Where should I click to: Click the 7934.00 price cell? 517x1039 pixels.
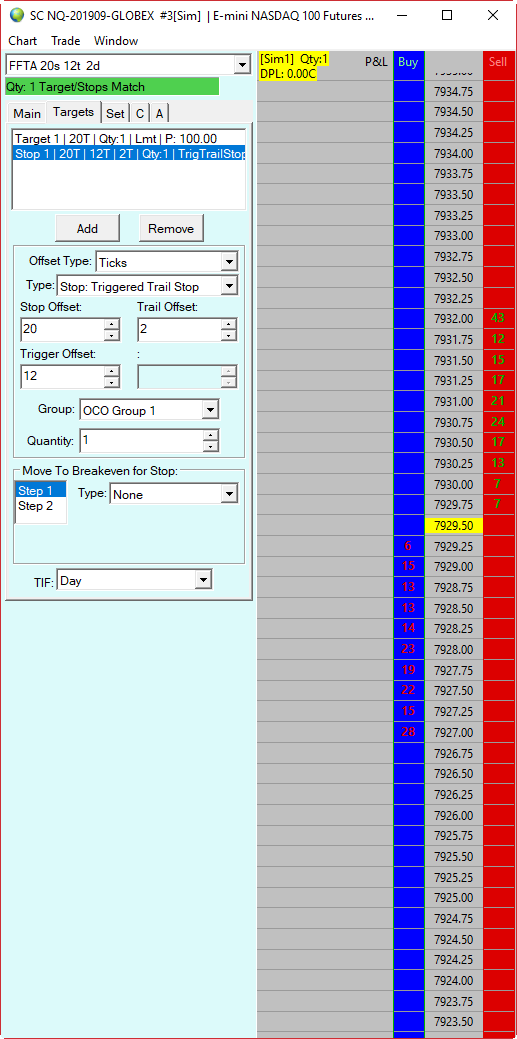coord(453,153)
